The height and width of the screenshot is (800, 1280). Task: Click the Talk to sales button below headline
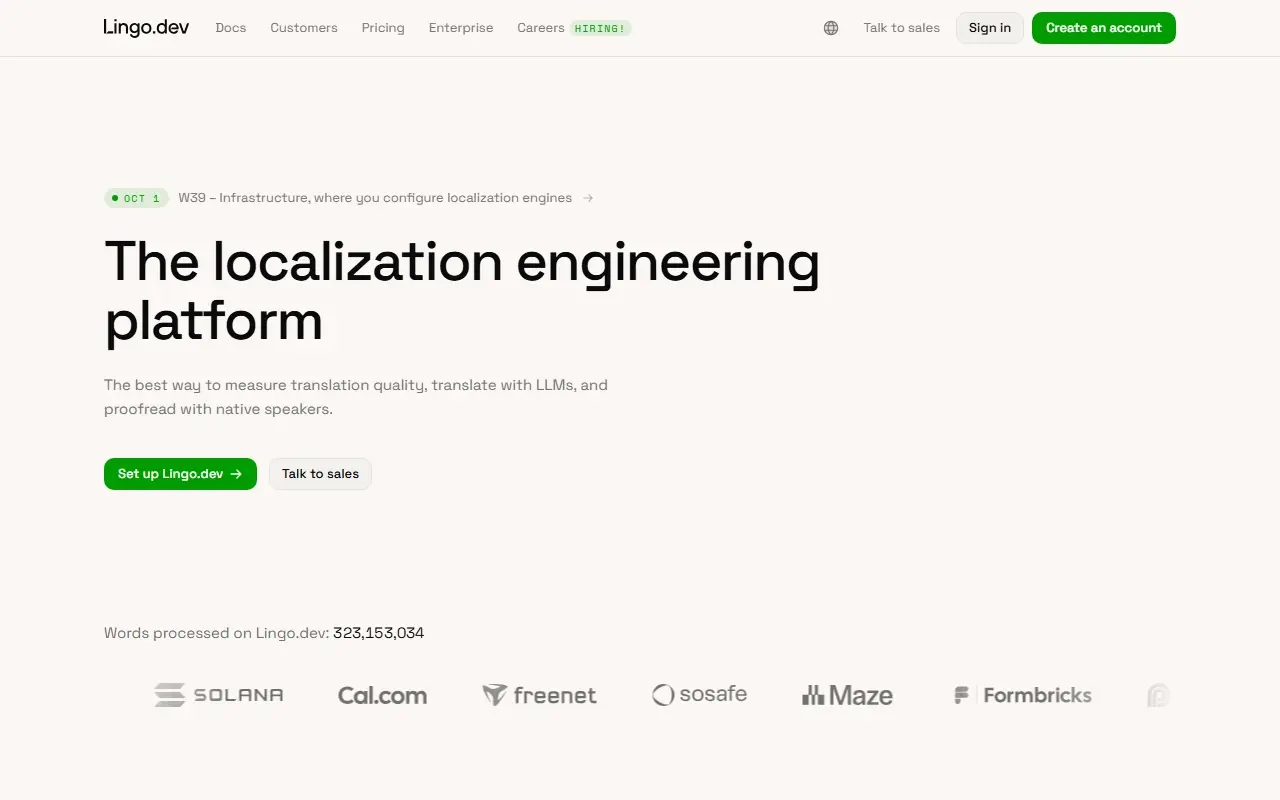(x=320, y=474)
